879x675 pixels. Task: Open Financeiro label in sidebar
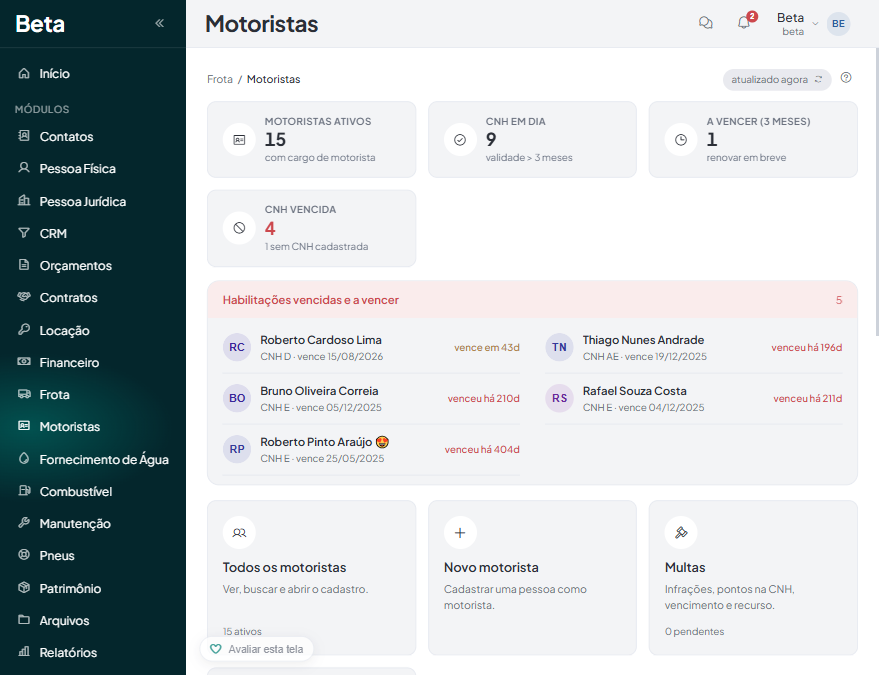69,363
